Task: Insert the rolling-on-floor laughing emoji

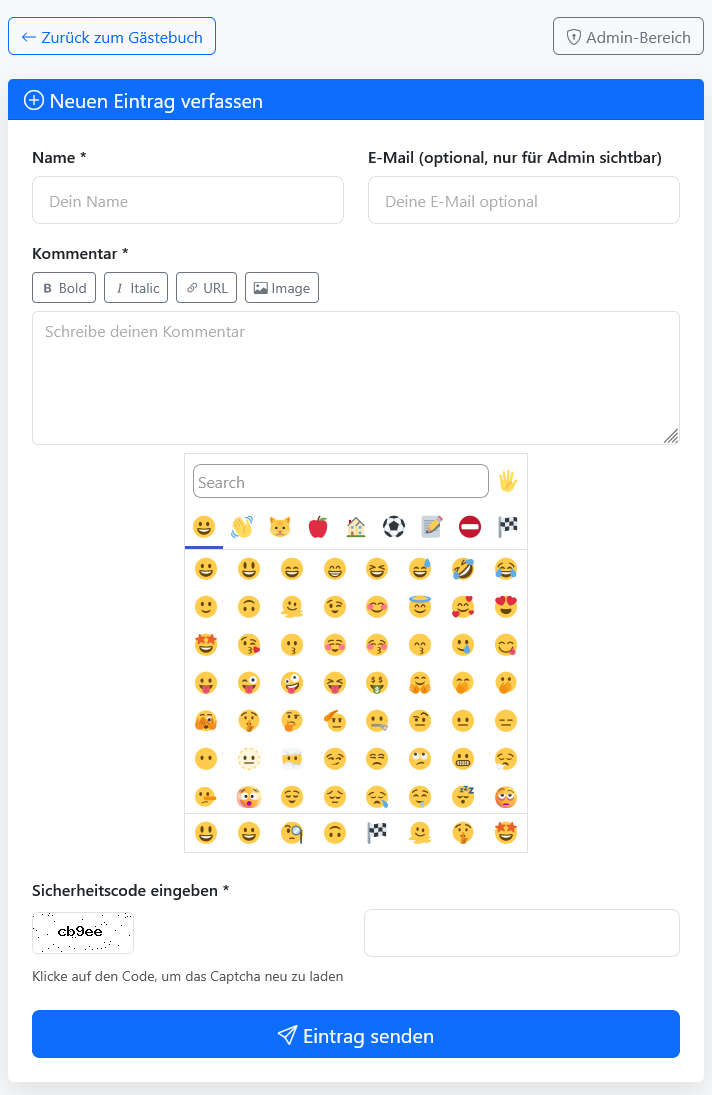Action: (463, 569)
